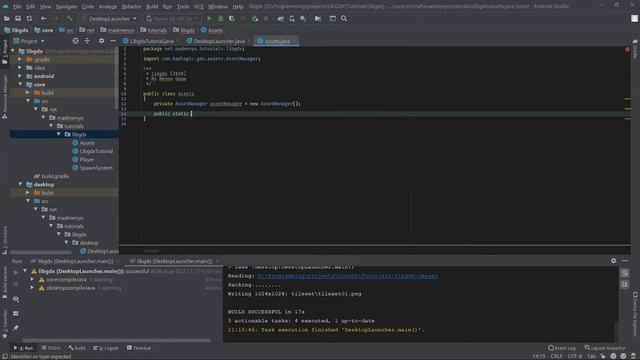640x360 pixels.
Task: Open the Refactor menu
Action: point(131,7)
